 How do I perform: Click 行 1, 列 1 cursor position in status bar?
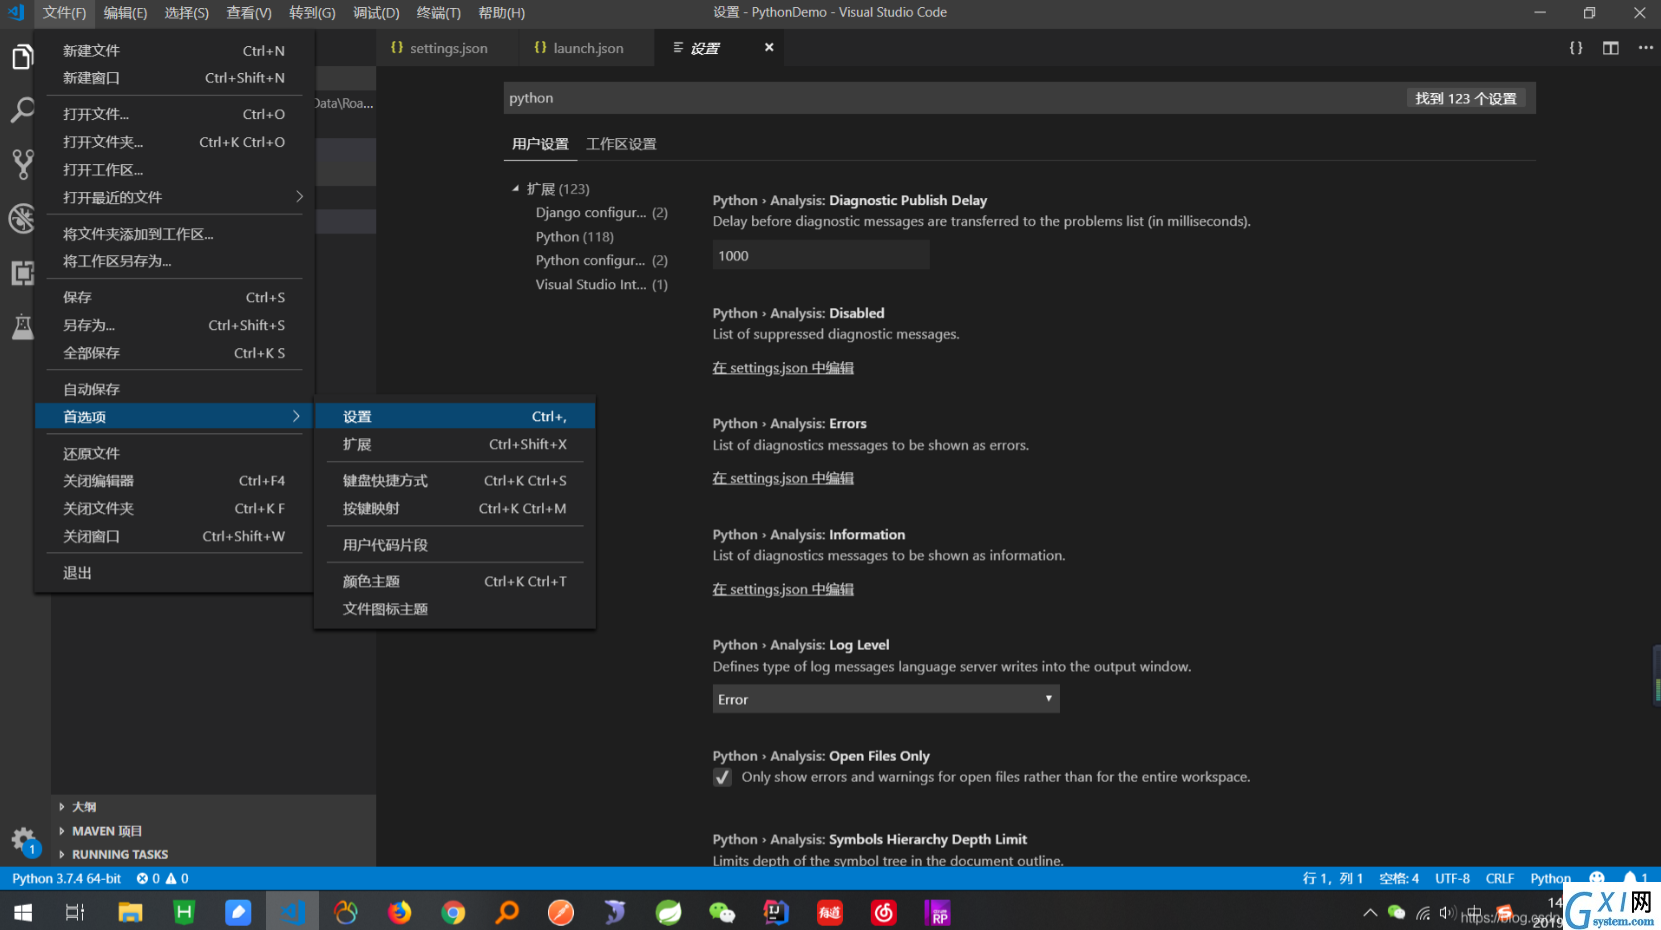pos(1332,878)
